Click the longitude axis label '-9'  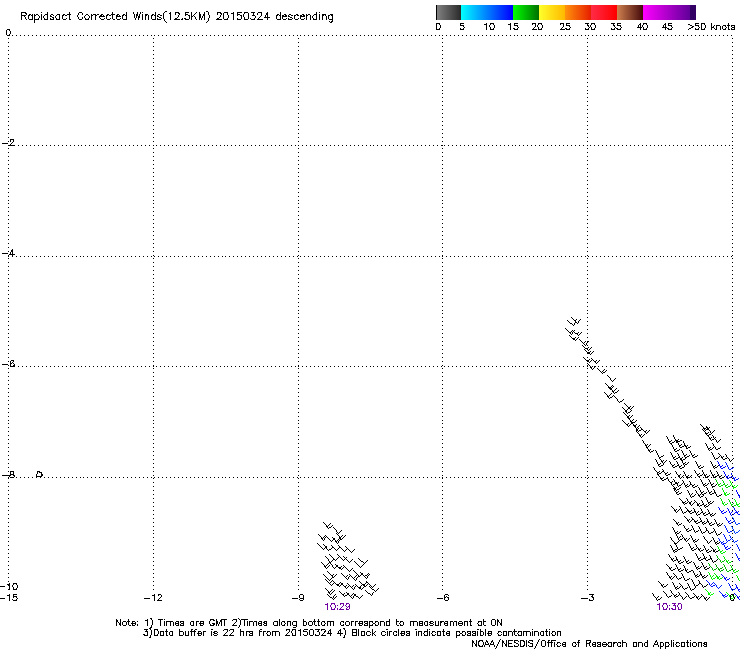click(x=298, y=598)
